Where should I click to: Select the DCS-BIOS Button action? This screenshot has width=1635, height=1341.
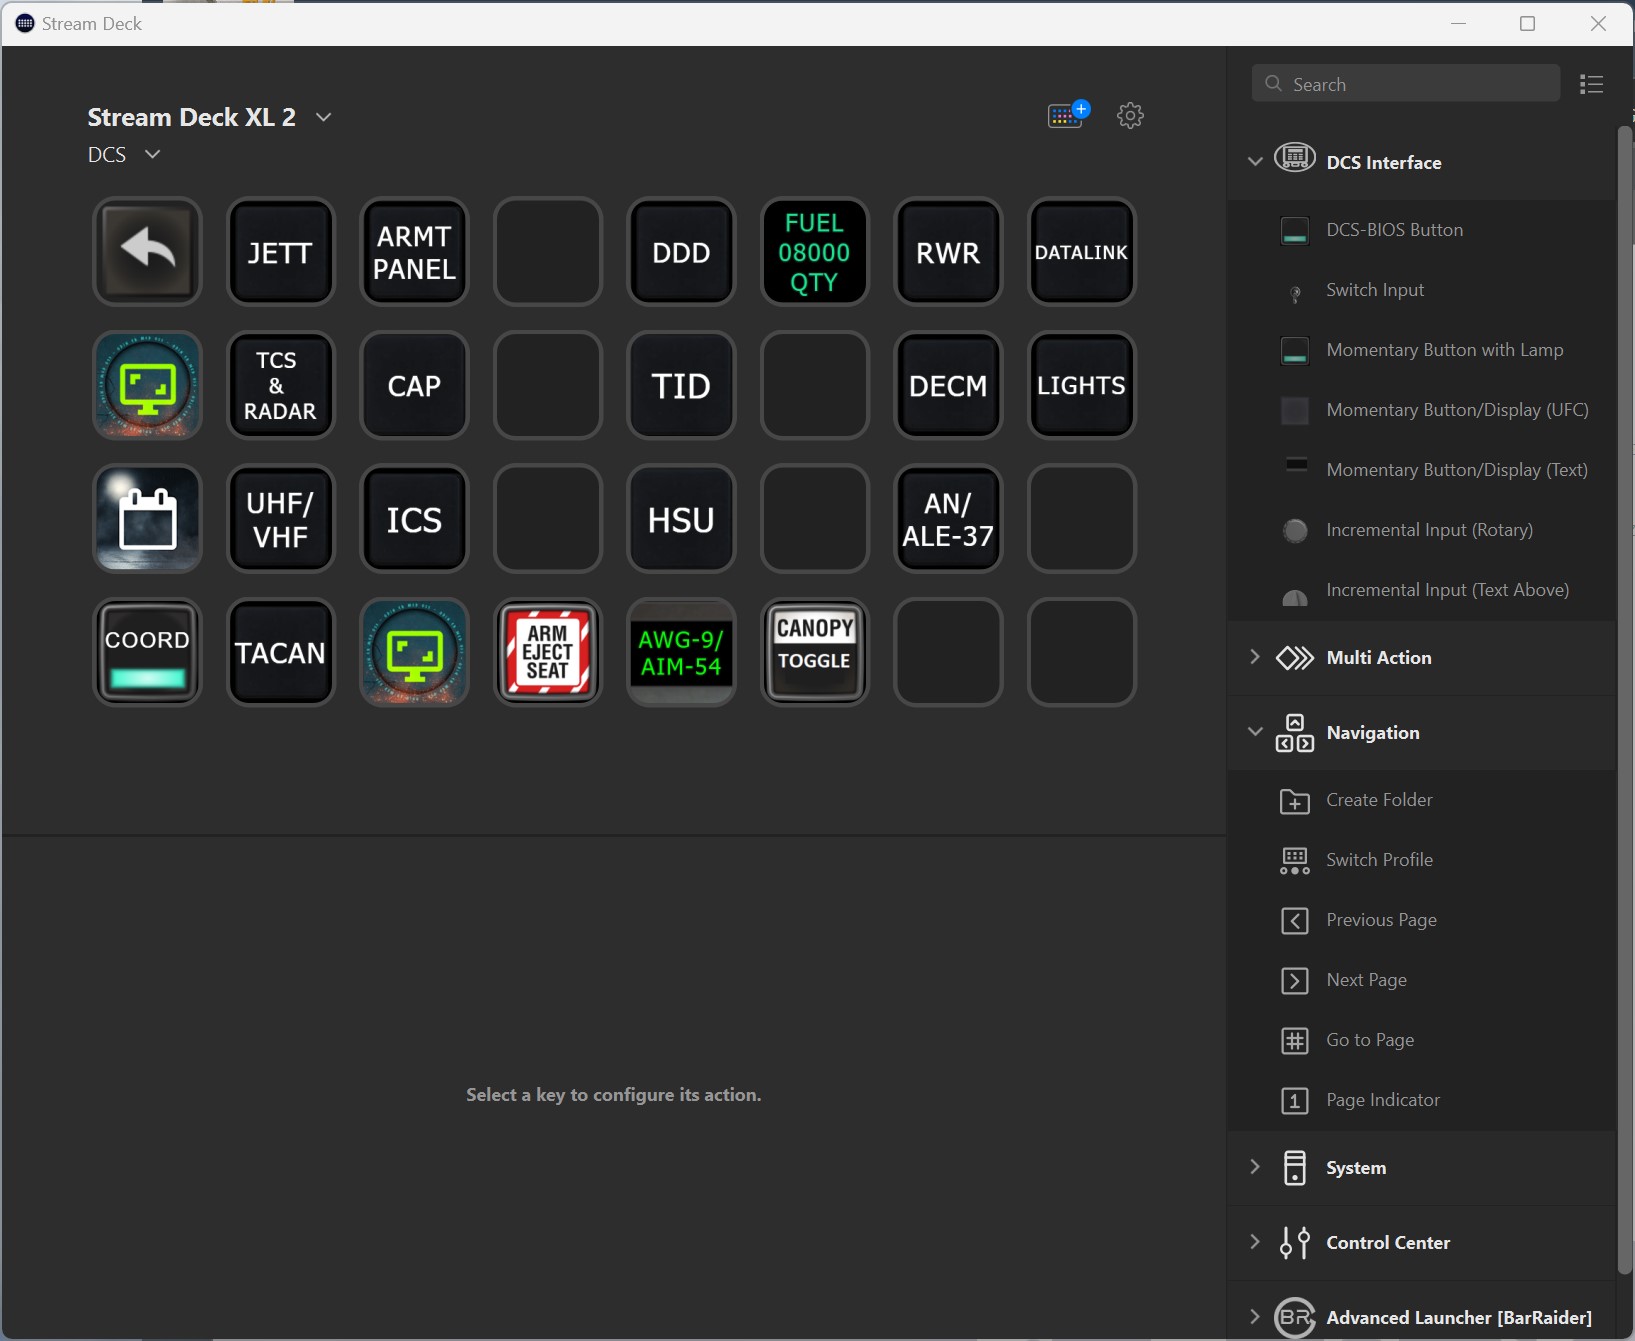point(1394,230)
